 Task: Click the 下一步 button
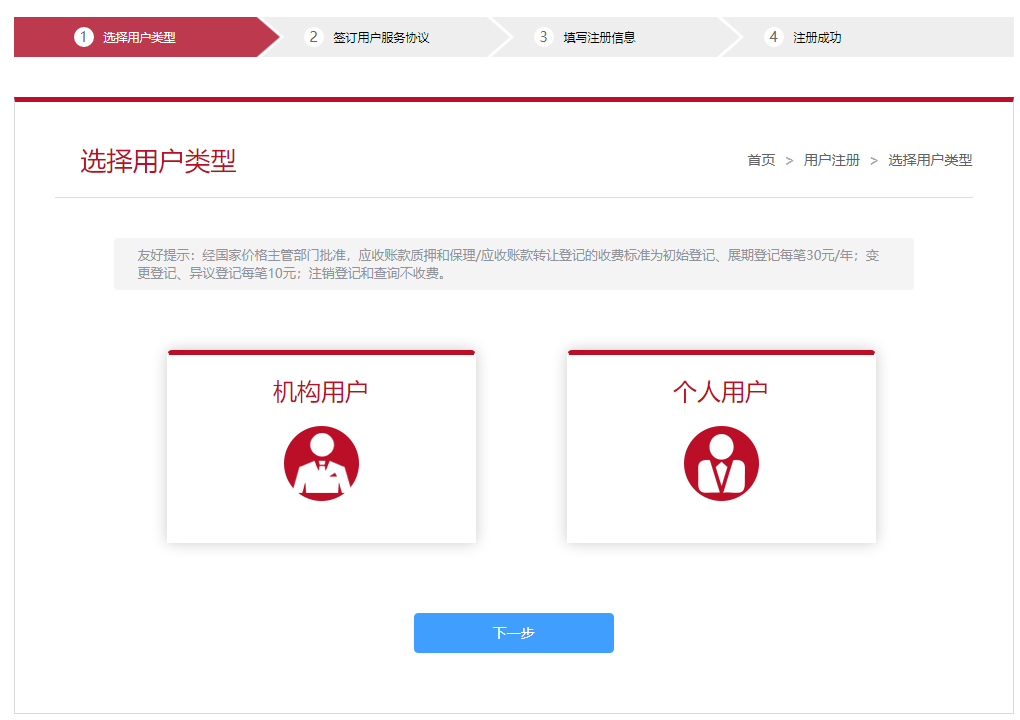click(x=514, y=633)
